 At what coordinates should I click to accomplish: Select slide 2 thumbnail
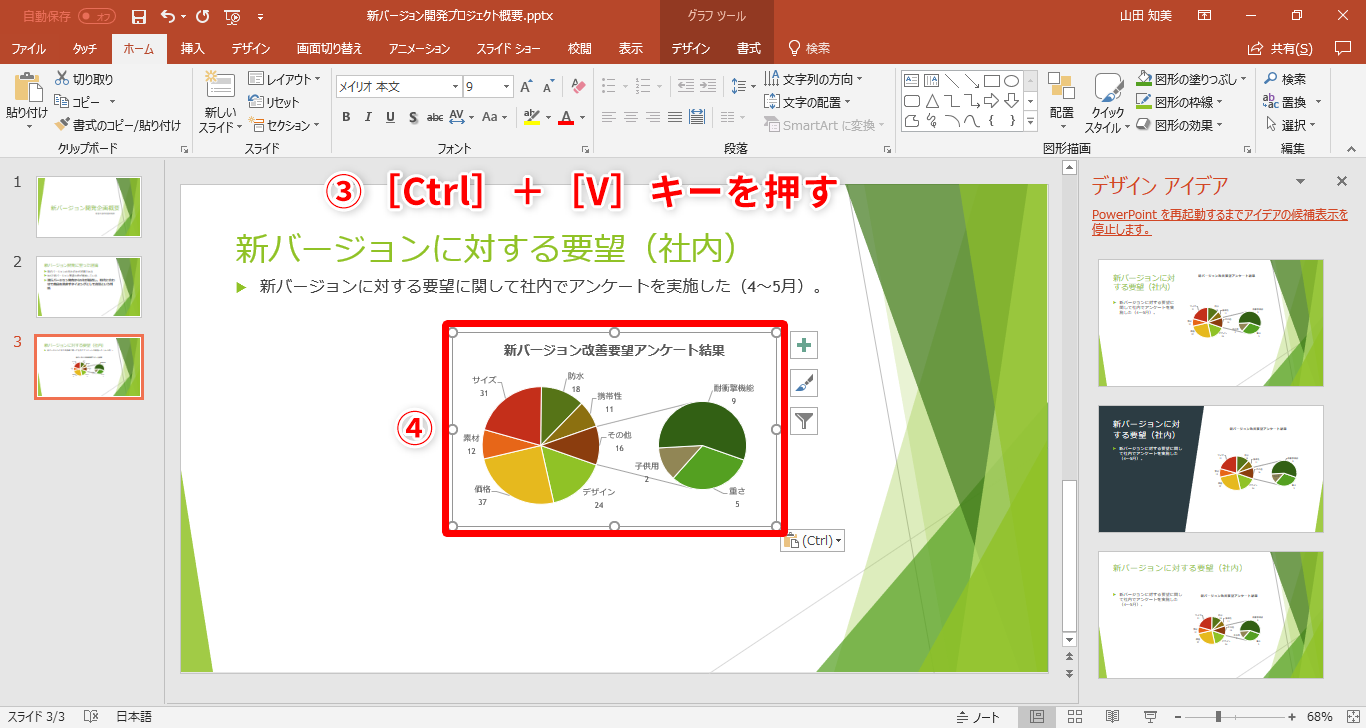click(89, 287)
